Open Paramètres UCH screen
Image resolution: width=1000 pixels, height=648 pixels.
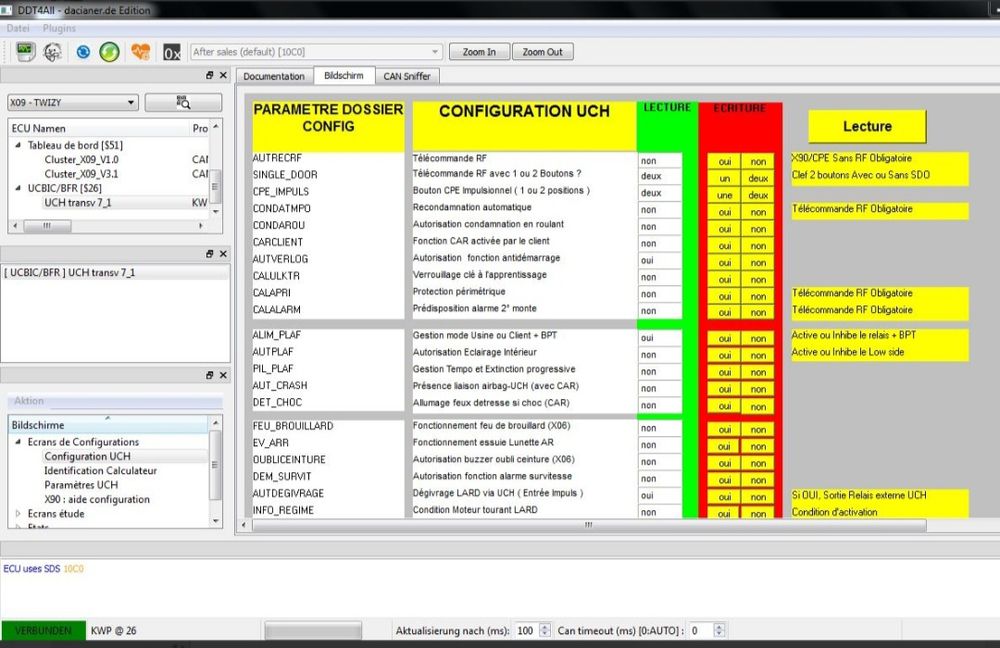(81, 485)
